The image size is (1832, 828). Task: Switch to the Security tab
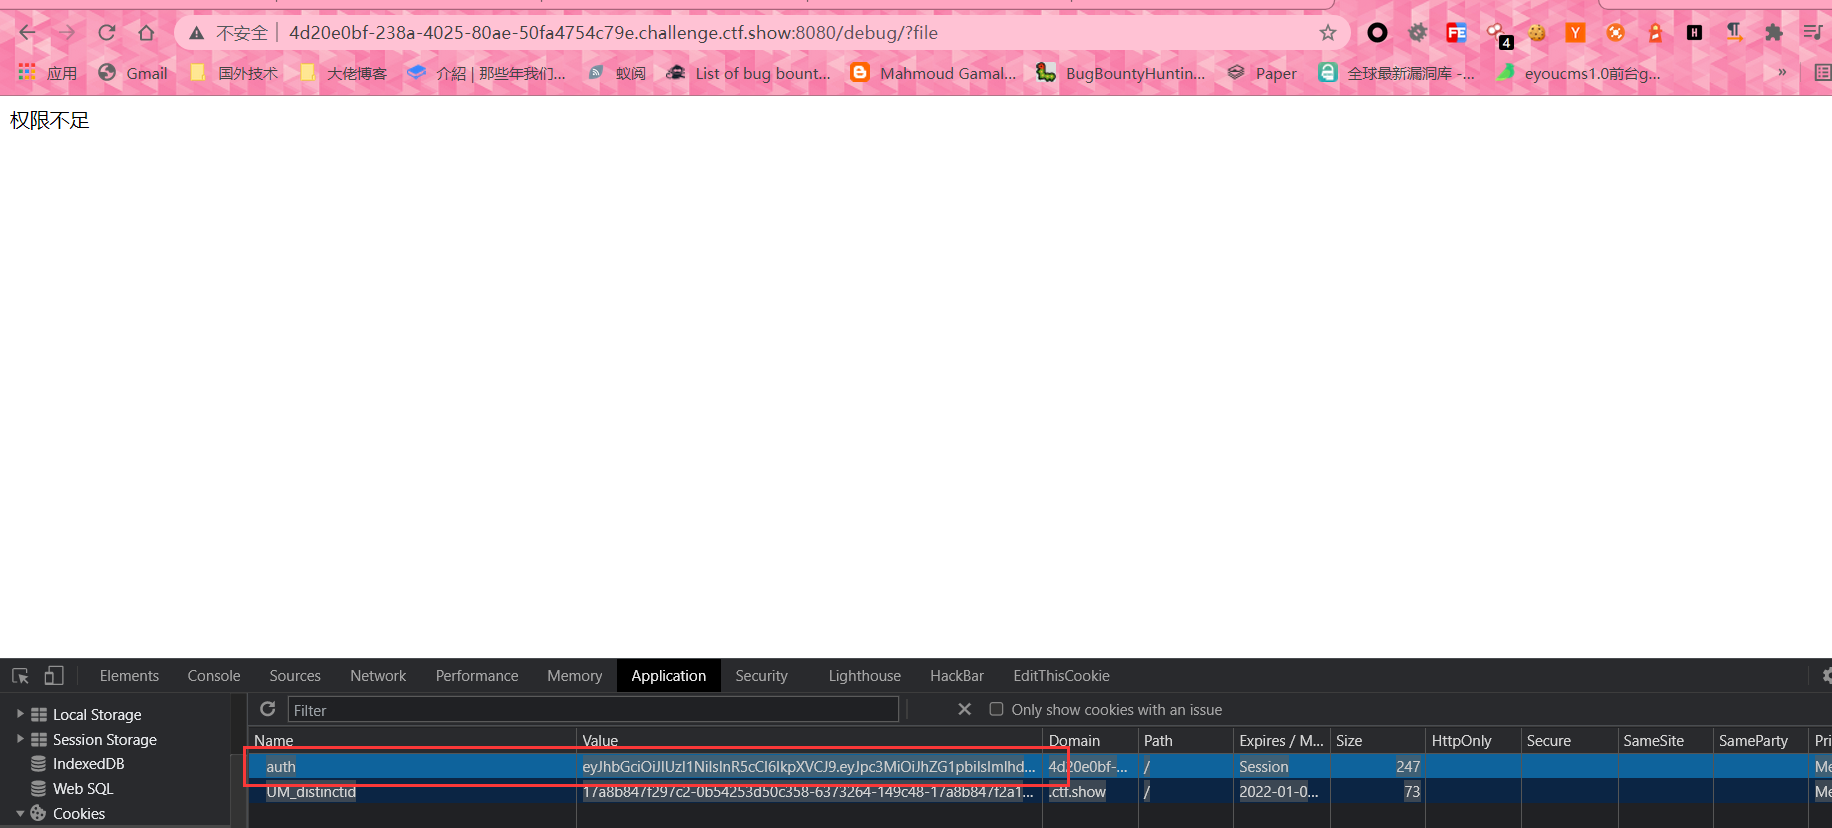761,676
